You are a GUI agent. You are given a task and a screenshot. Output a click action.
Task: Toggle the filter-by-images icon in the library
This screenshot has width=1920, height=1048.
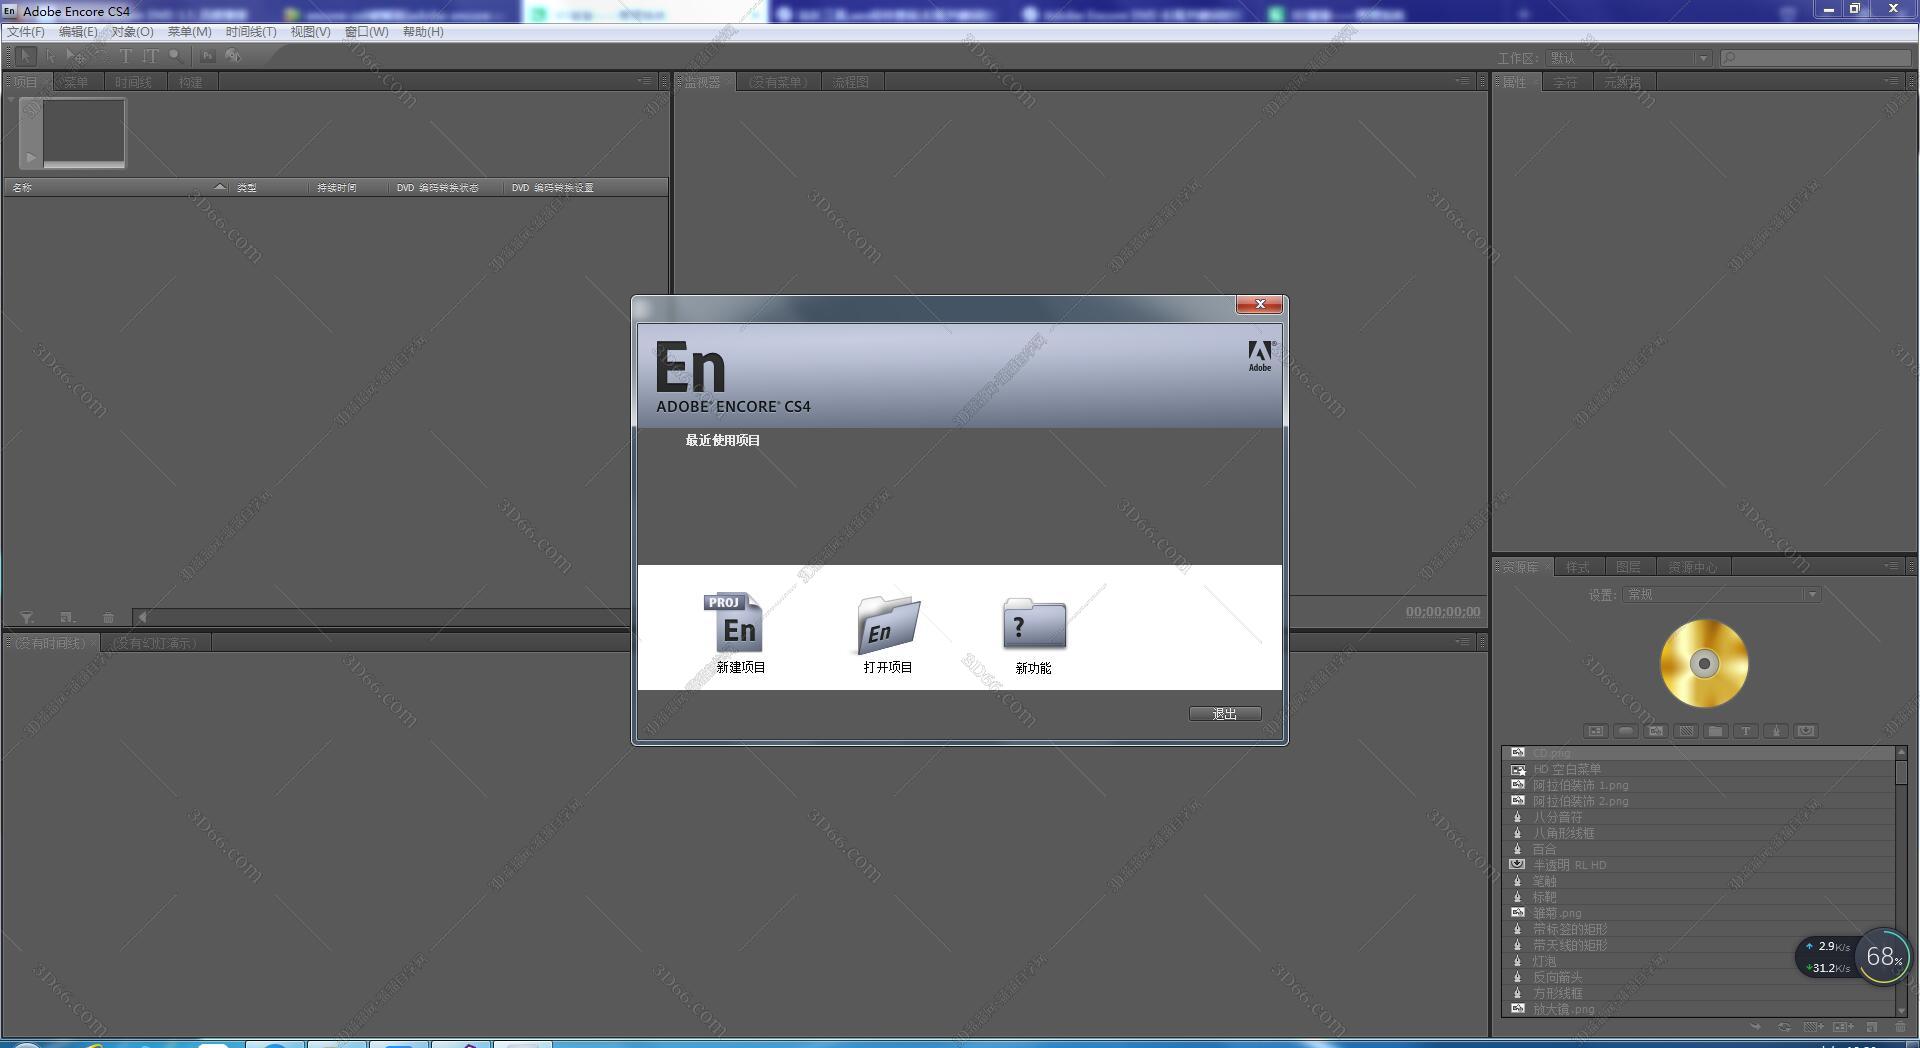[x=1656, y=731]
